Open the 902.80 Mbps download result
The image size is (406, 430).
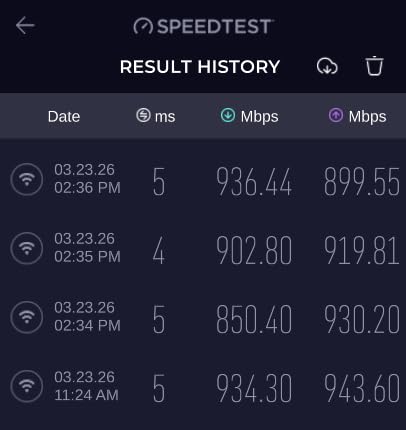point(254,251)
